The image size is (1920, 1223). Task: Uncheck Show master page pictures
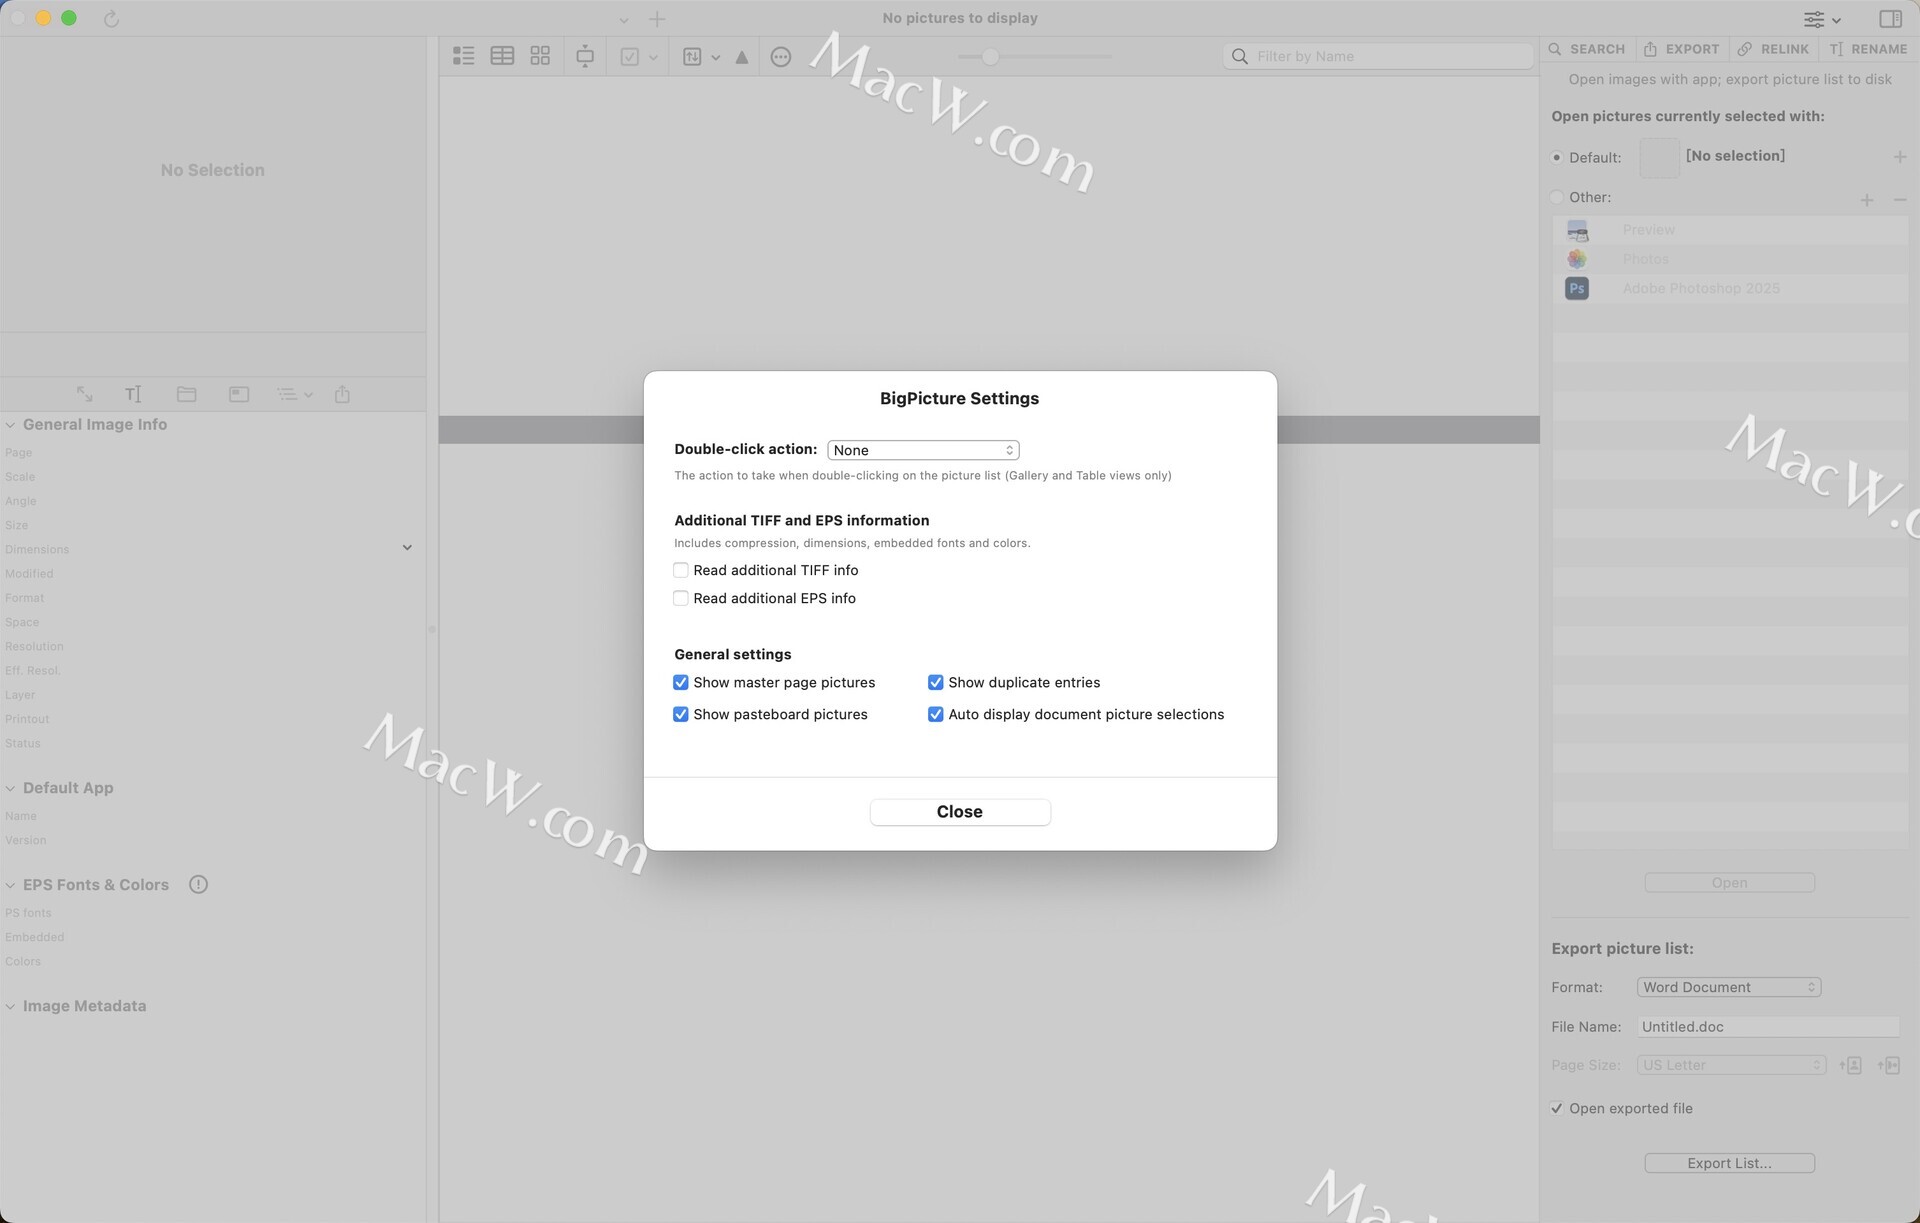tap(681, 682)
